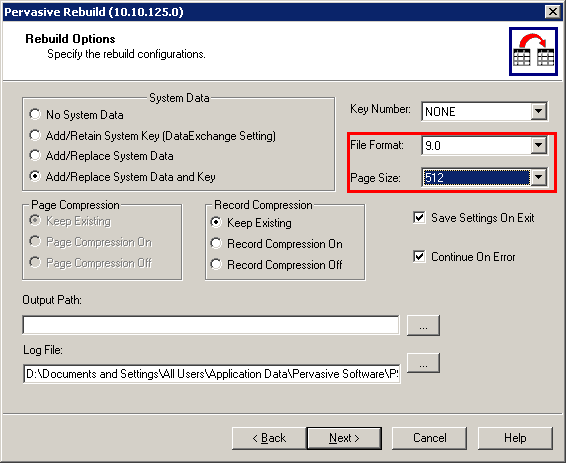This screenshot has height=463, width=566.
Task: Click the 'Specify the rebuild configurations.' text
Action: pyautogui.click(x=126, y=54)
